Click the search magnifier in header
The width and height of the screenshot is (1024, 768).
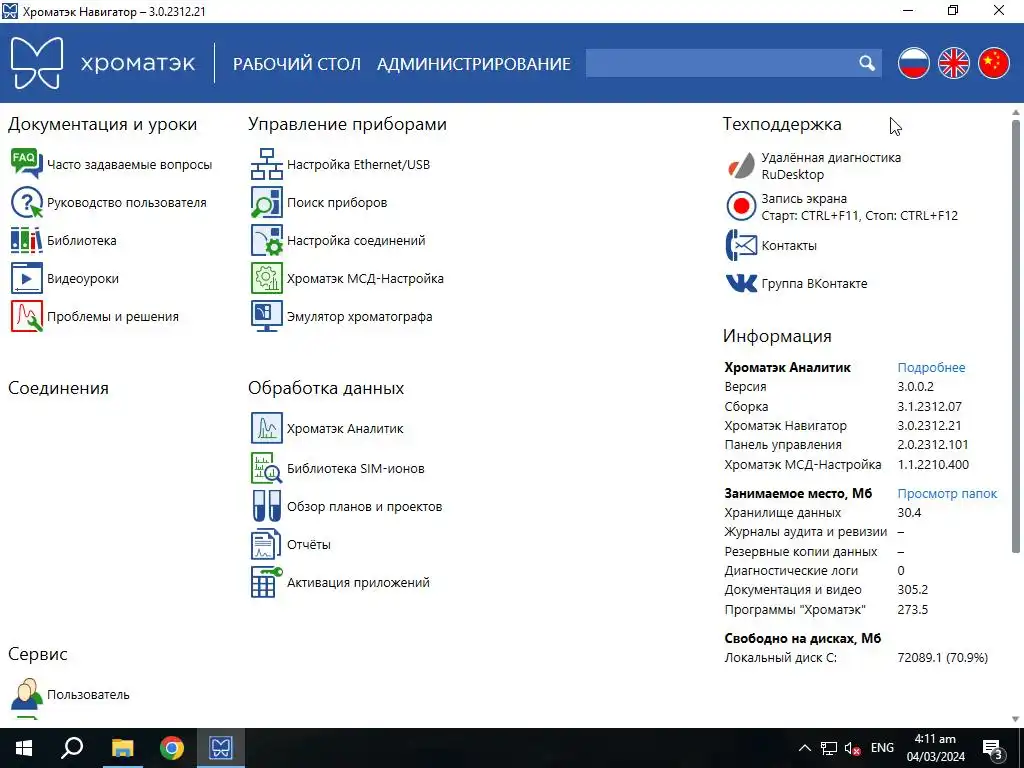tap(867, 63)
